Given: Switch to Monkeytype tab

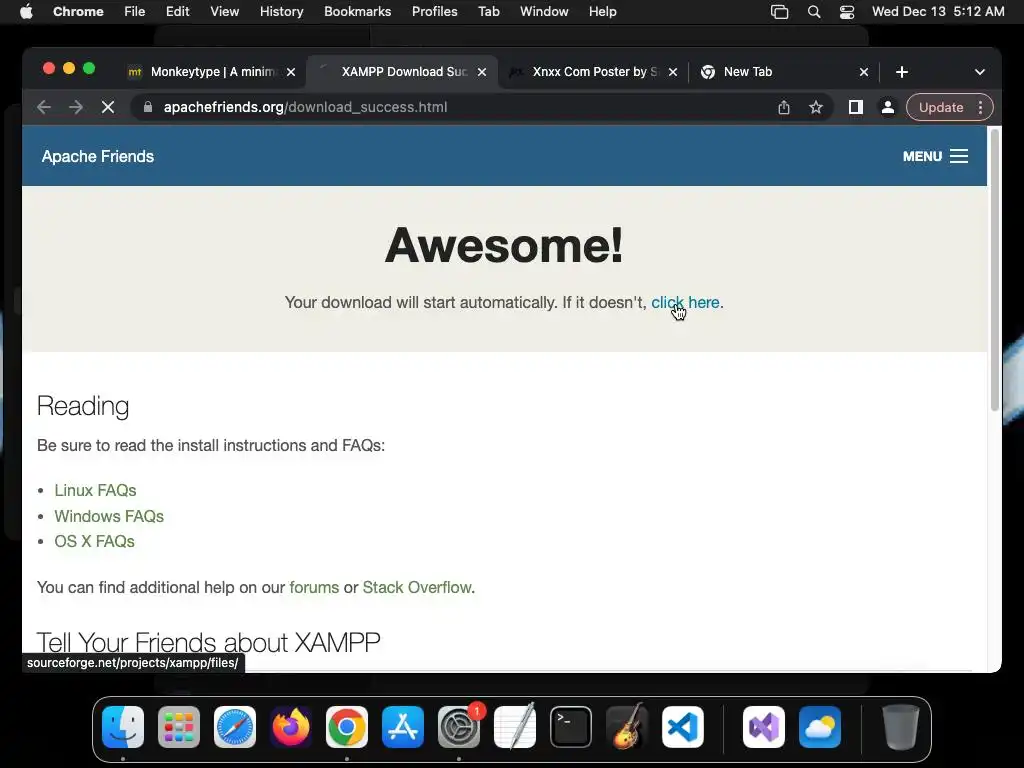Looking at the screenshot, I should (x=211, y=72).
